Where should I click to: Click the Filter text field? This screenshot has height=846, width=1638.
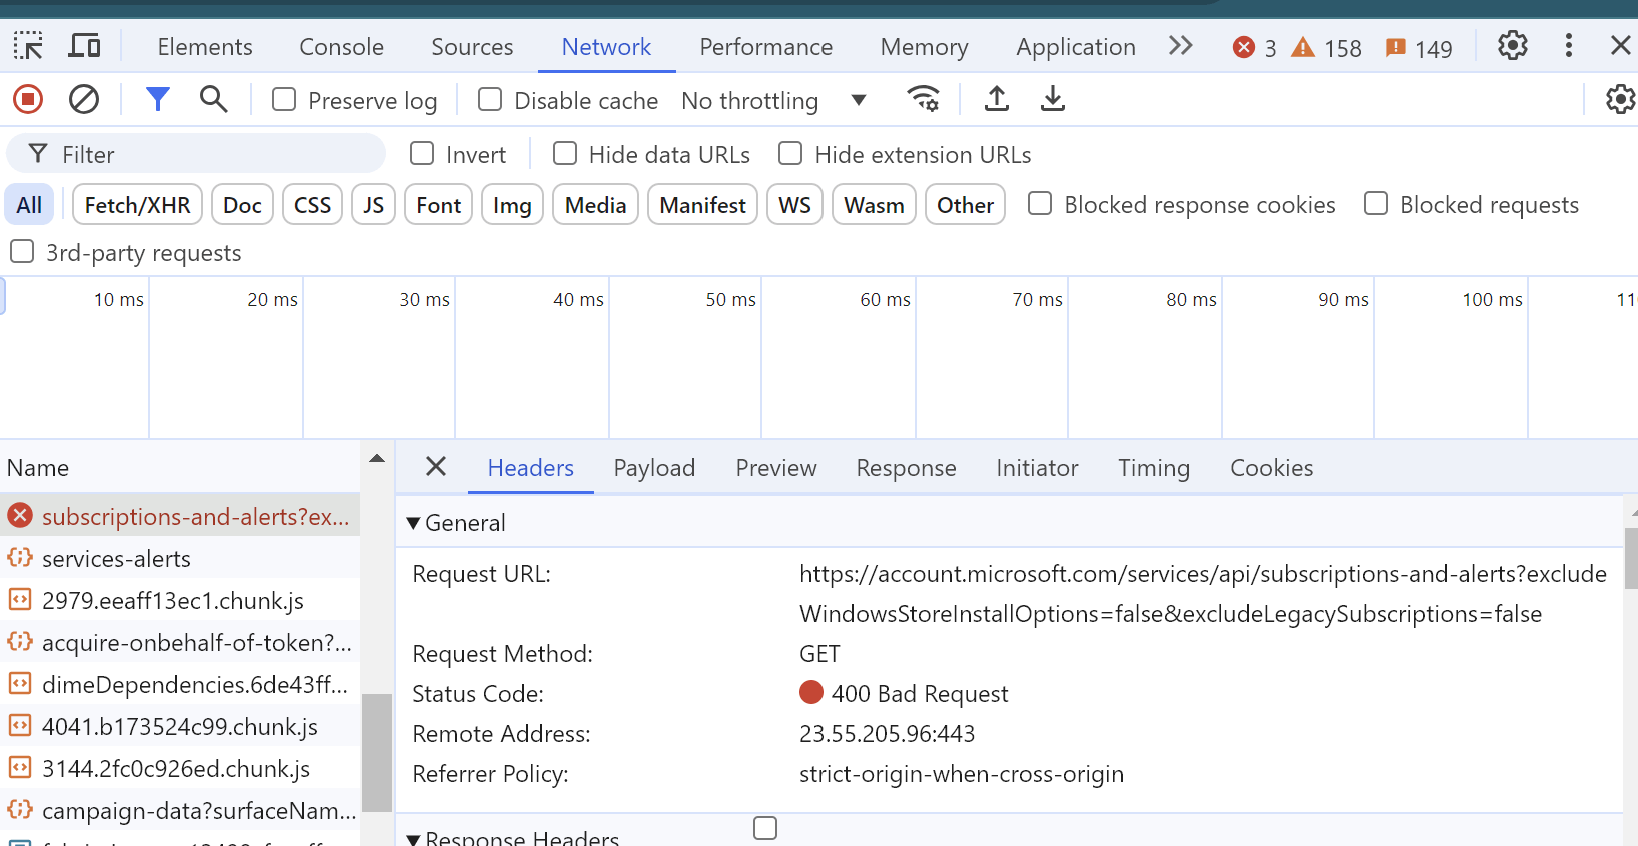210,154
